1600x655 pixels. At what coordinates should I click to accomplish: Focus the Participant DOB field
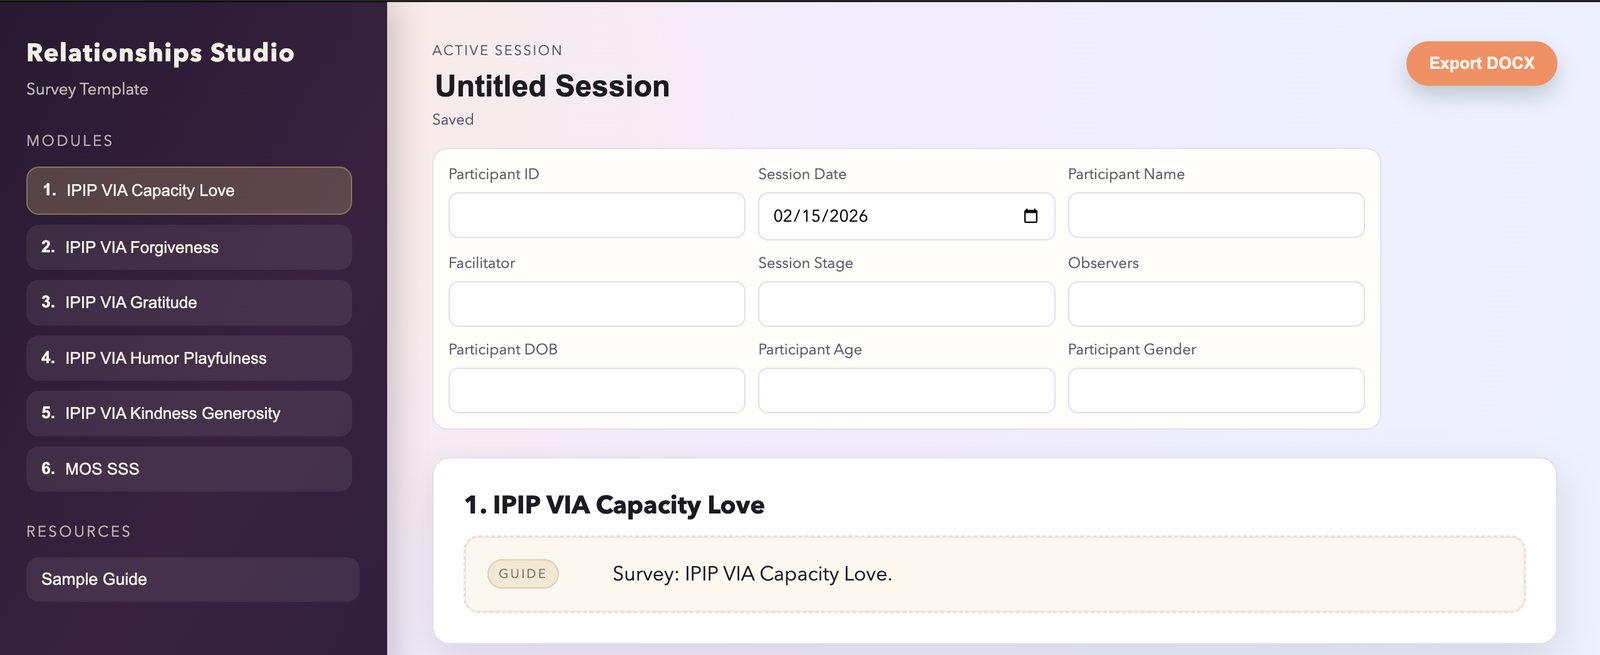click(x=596, y=391)
